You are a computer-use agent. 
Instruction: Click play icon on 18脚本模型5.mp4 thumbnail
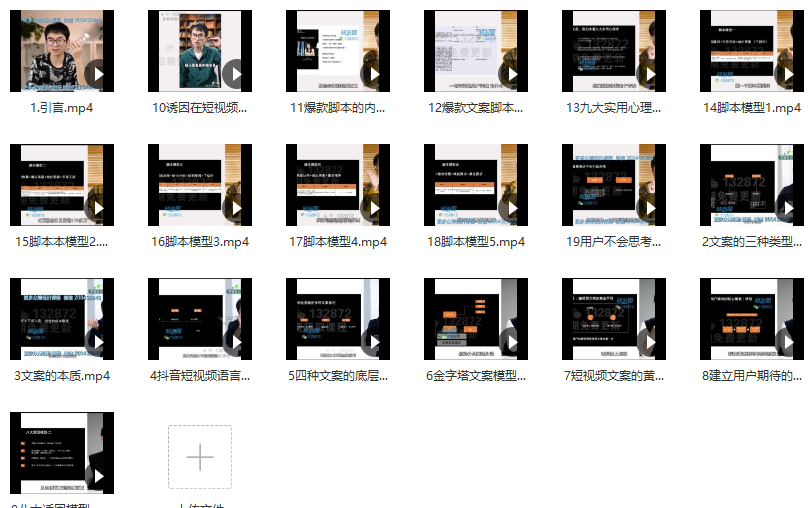(512, 208)
